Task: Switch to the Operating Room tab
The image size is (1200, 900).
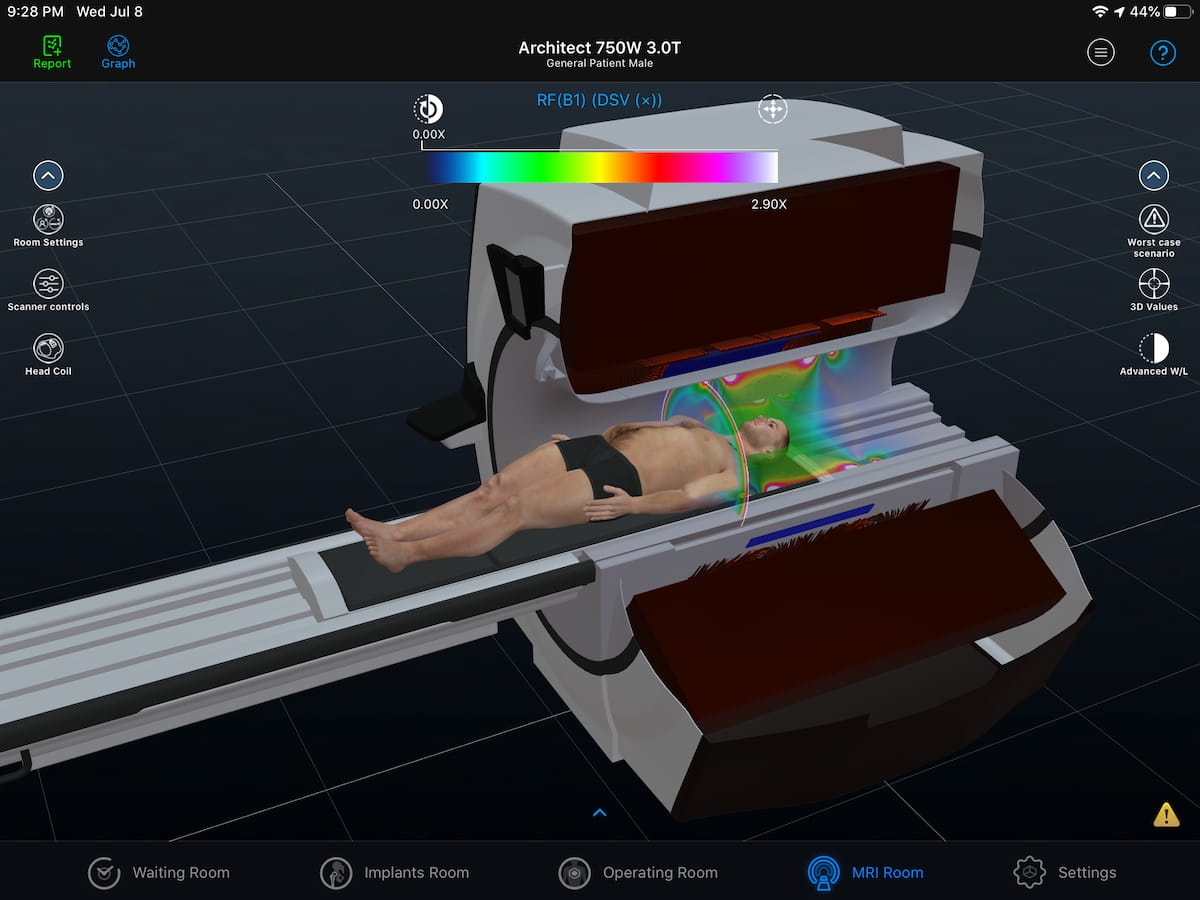Action: (639, 873)
